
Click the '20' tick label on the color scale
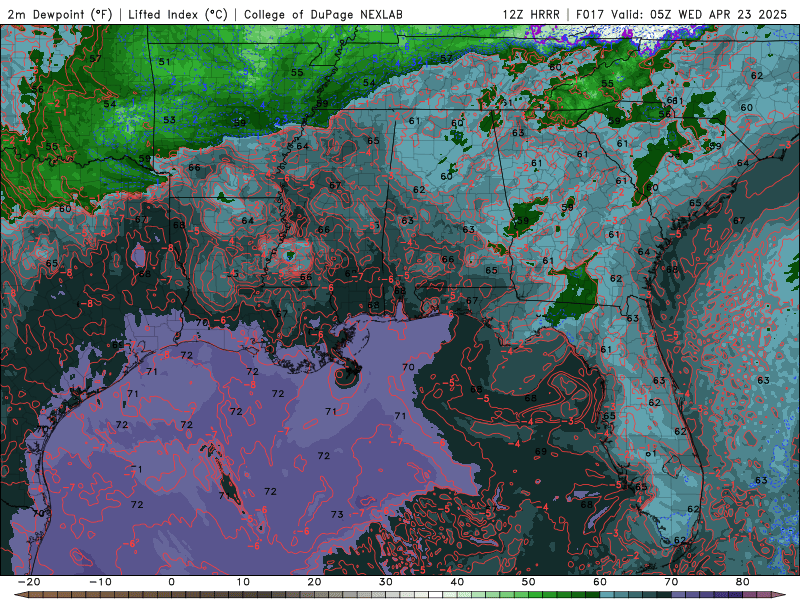pos(314,582)
